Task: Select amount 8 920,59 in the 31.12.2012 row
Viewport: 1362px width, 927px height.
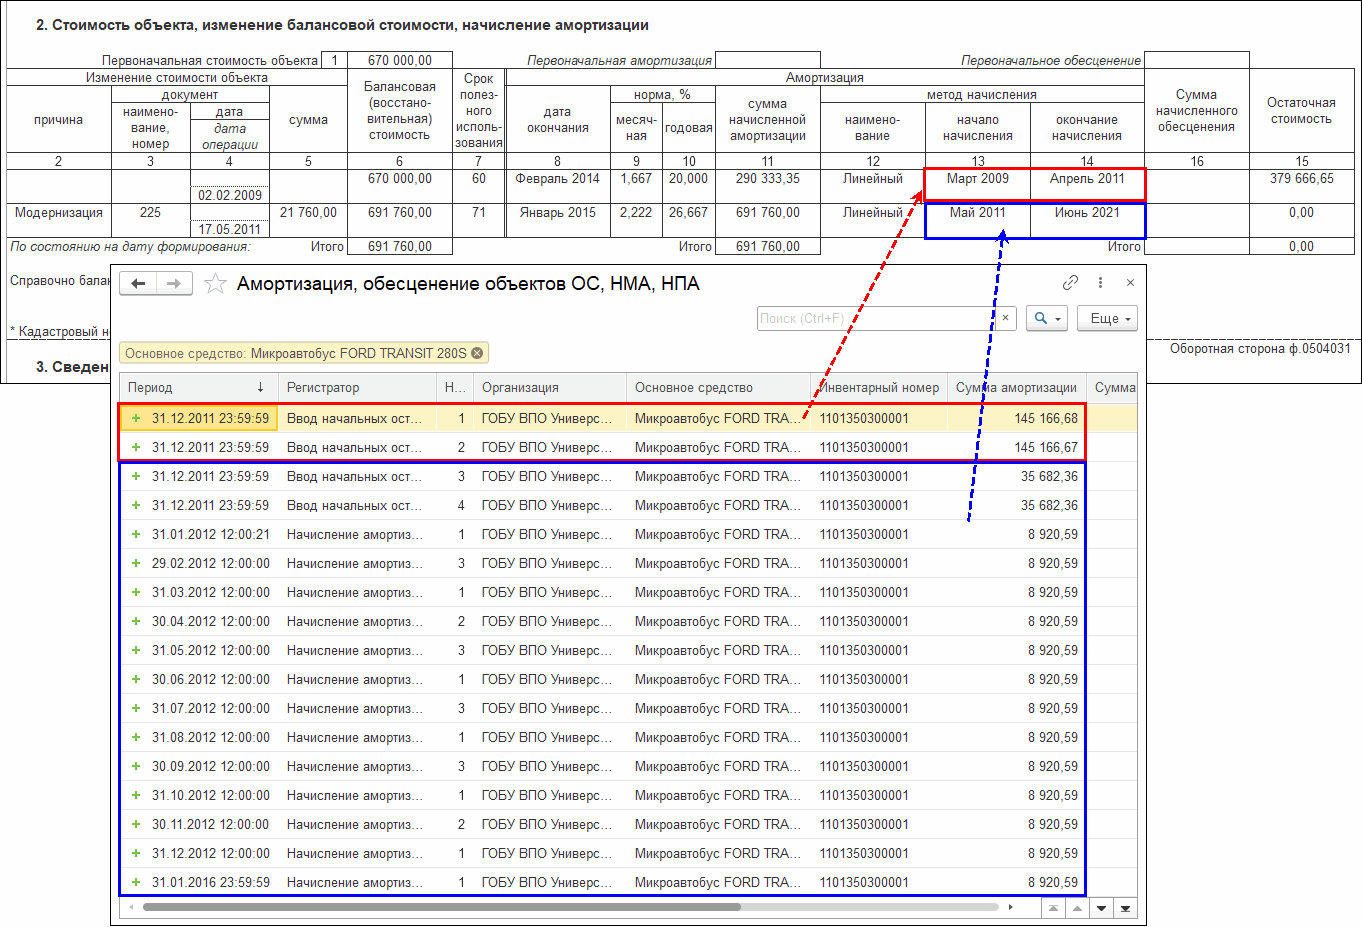Action: [x=1016, y=853]
